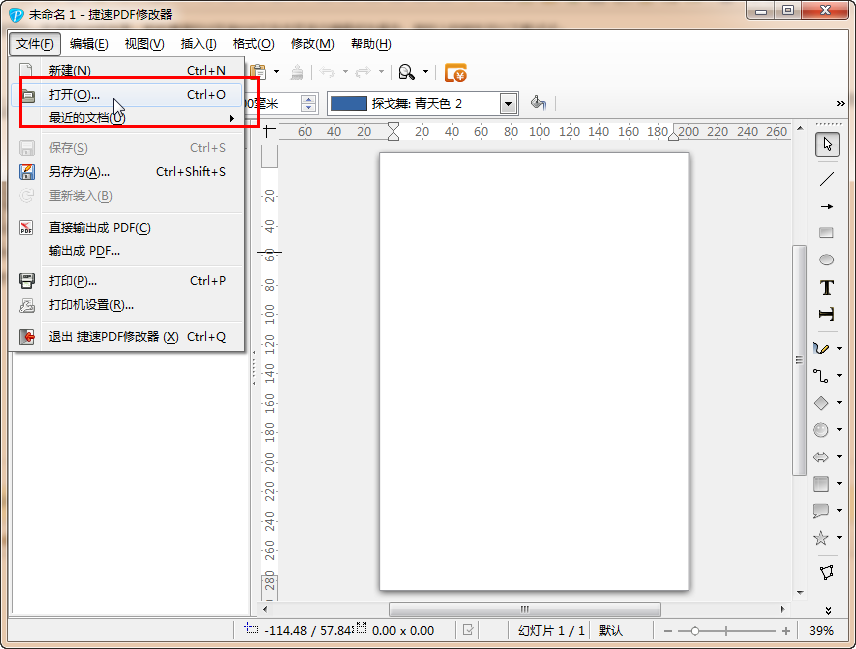Select the block arrows tool

(x=821, y=457)
